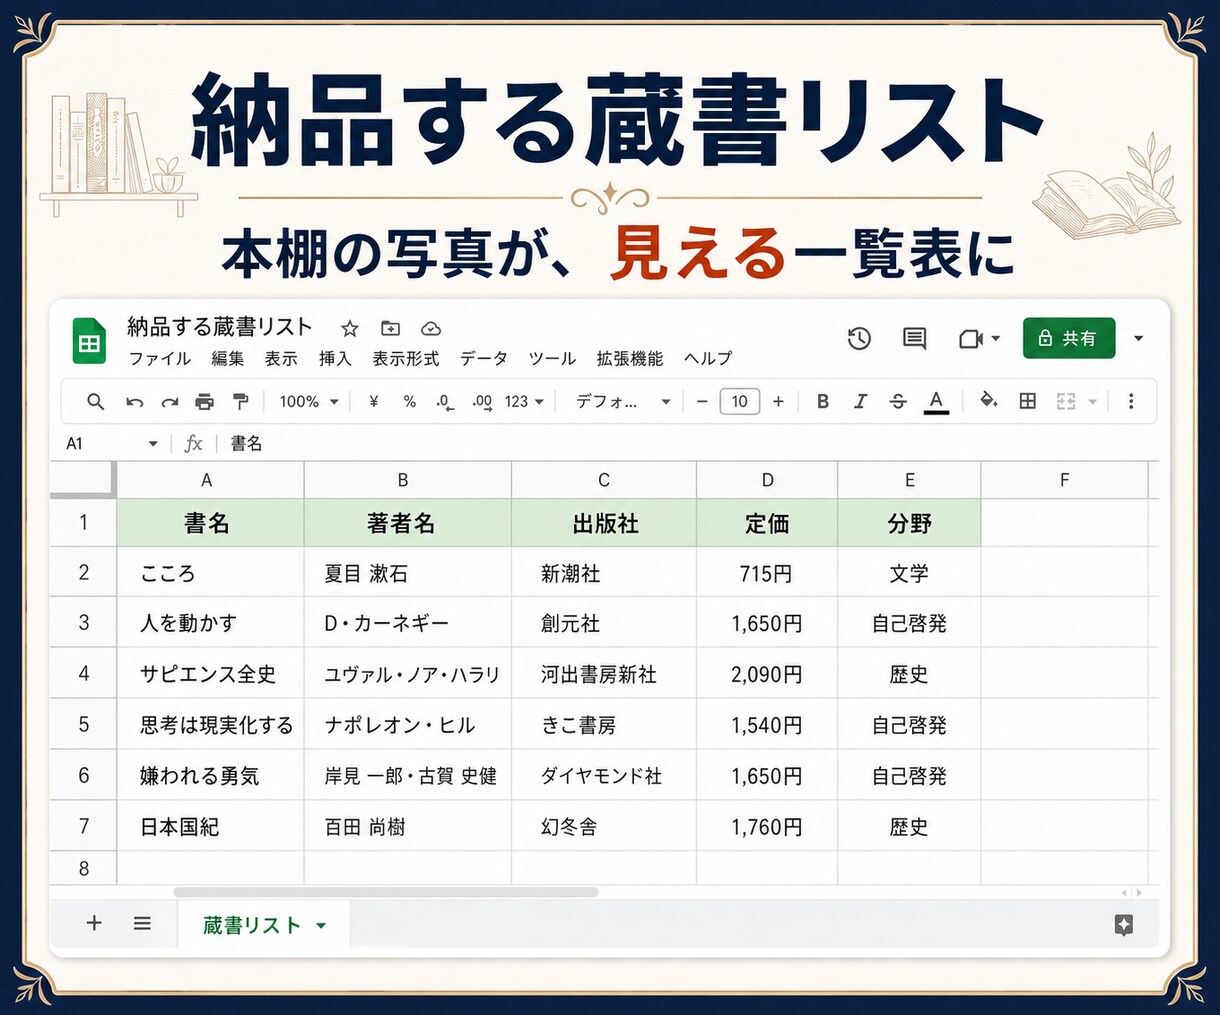Expand the video call options arrow
The image size is (1220, 1015).
click(x=996, y=339)
